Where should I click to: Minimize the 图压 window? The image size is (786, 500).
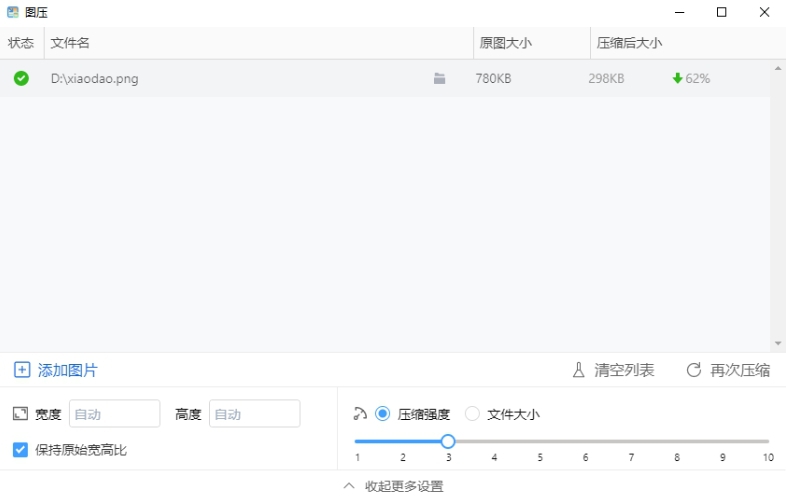680,12
